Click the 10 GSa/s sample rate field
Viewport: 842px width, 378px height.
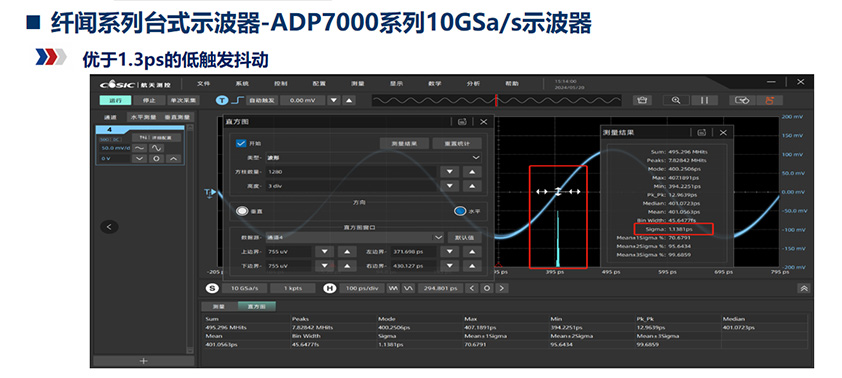coord(244,288)
